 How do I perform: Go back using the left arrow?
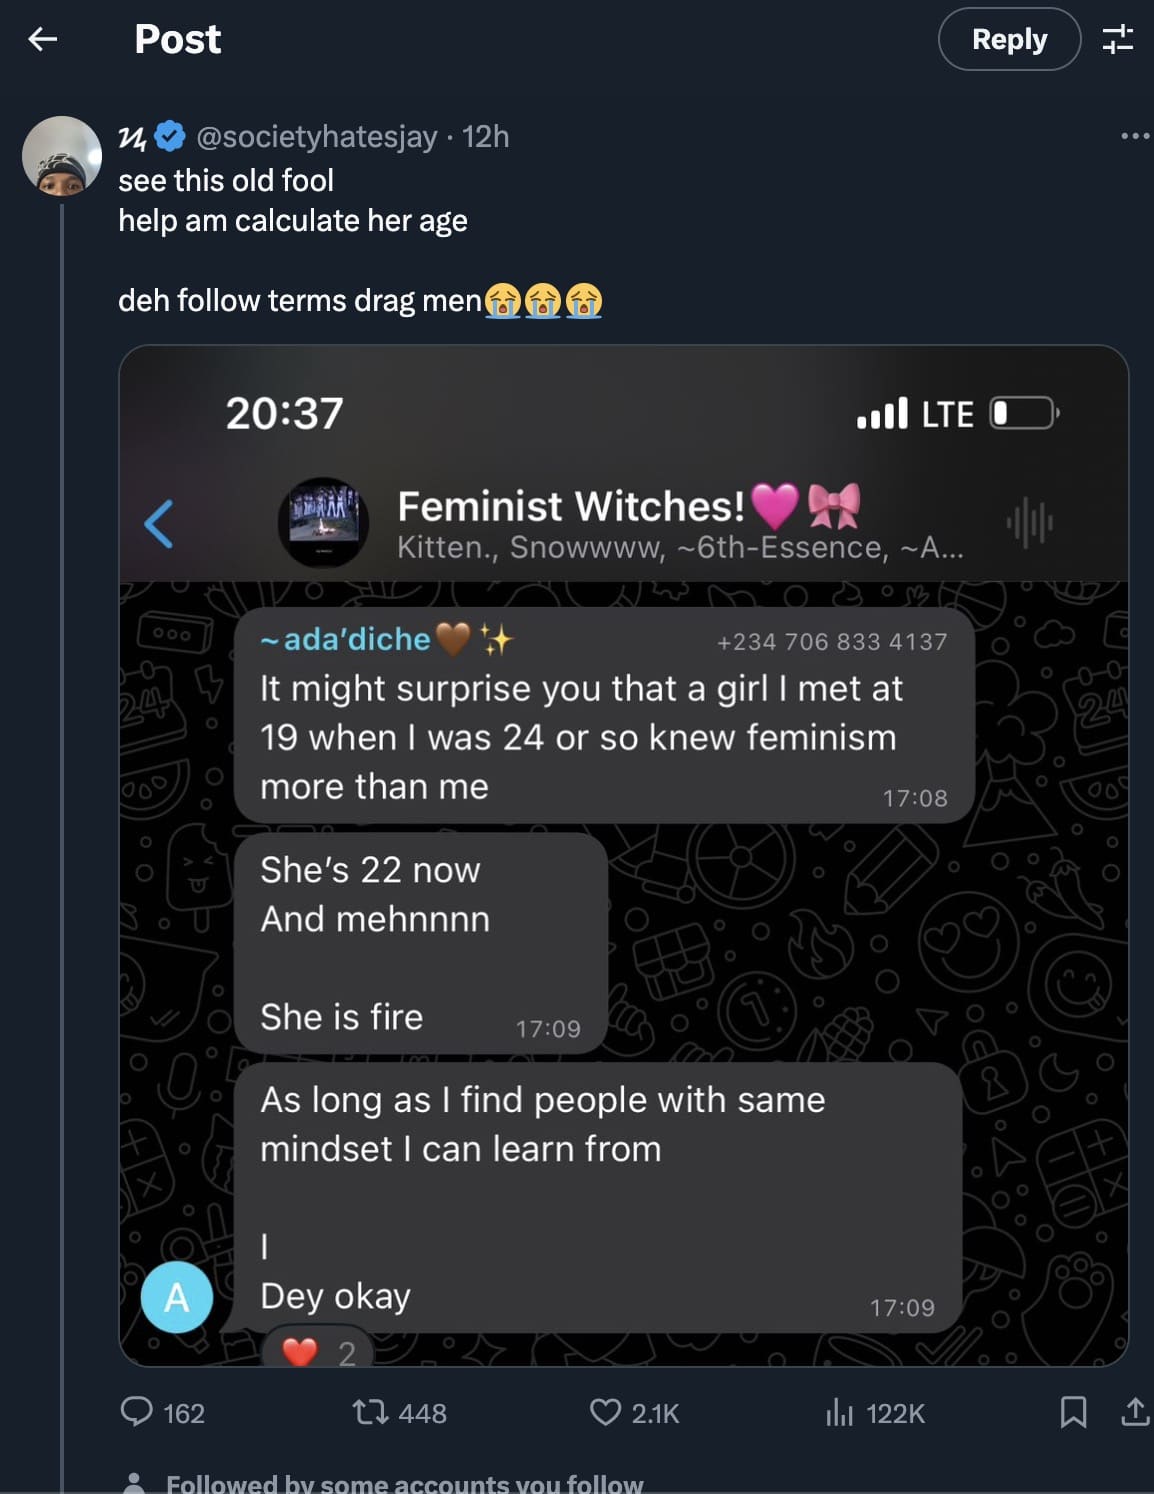43,39
